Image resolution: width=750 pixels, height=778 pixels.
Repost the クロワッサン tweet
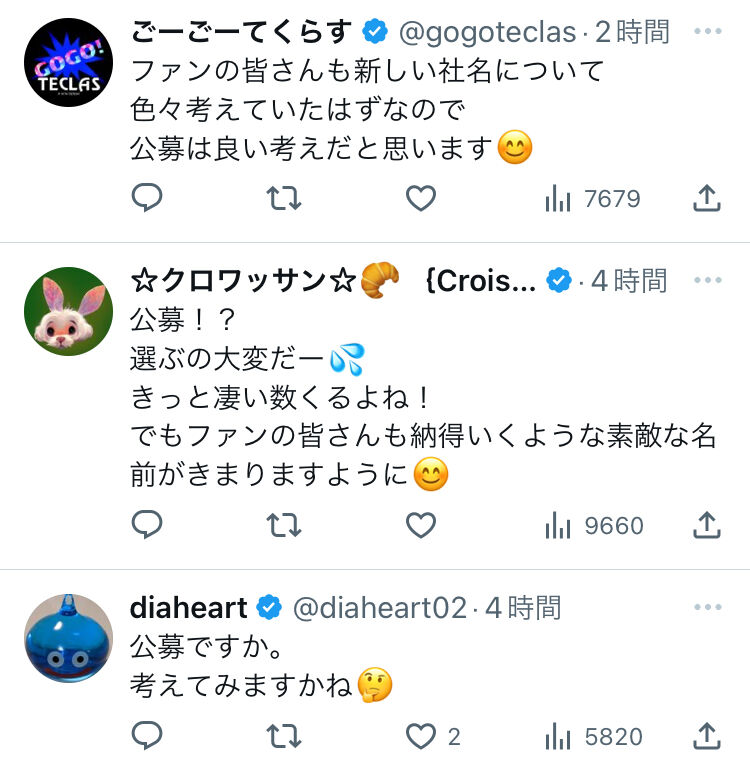[x=284, y=525]
